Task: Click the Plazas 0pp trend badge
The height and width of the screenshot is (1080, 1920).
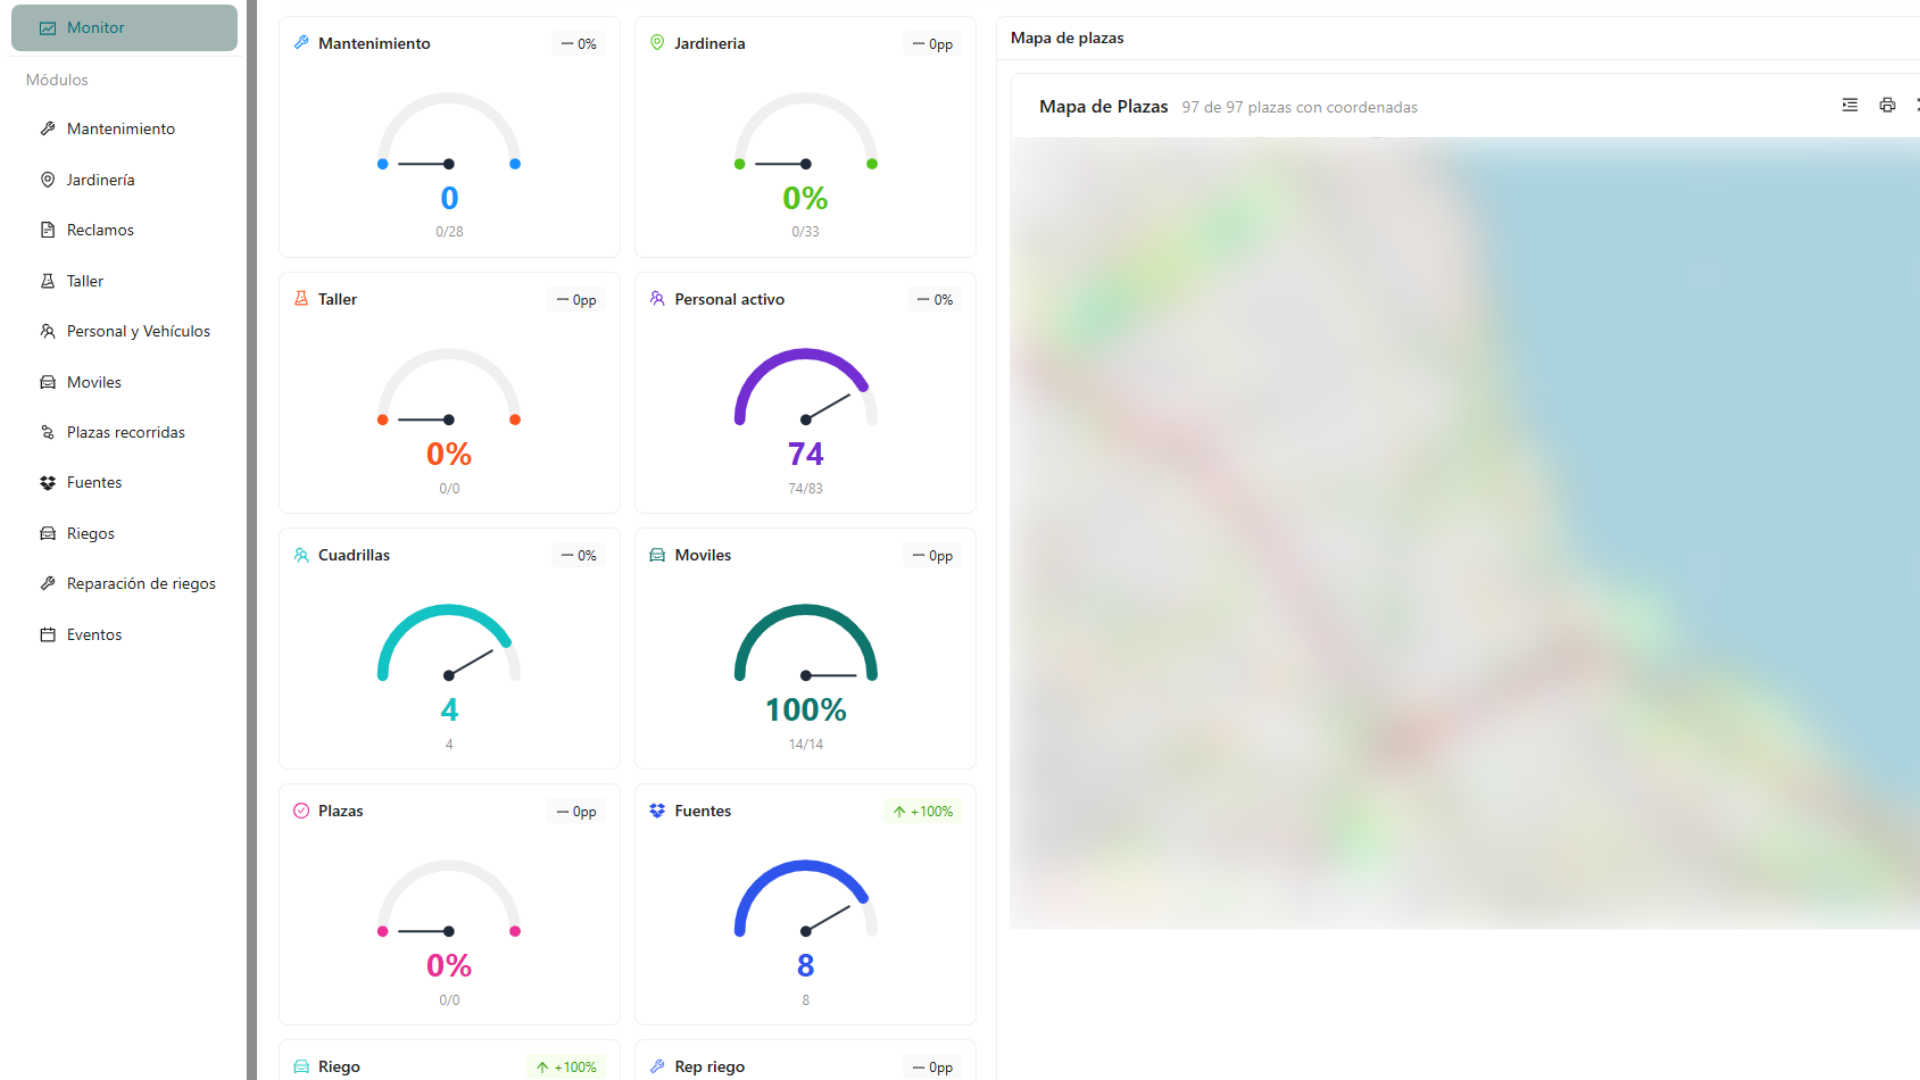Action: click(577, 812)
